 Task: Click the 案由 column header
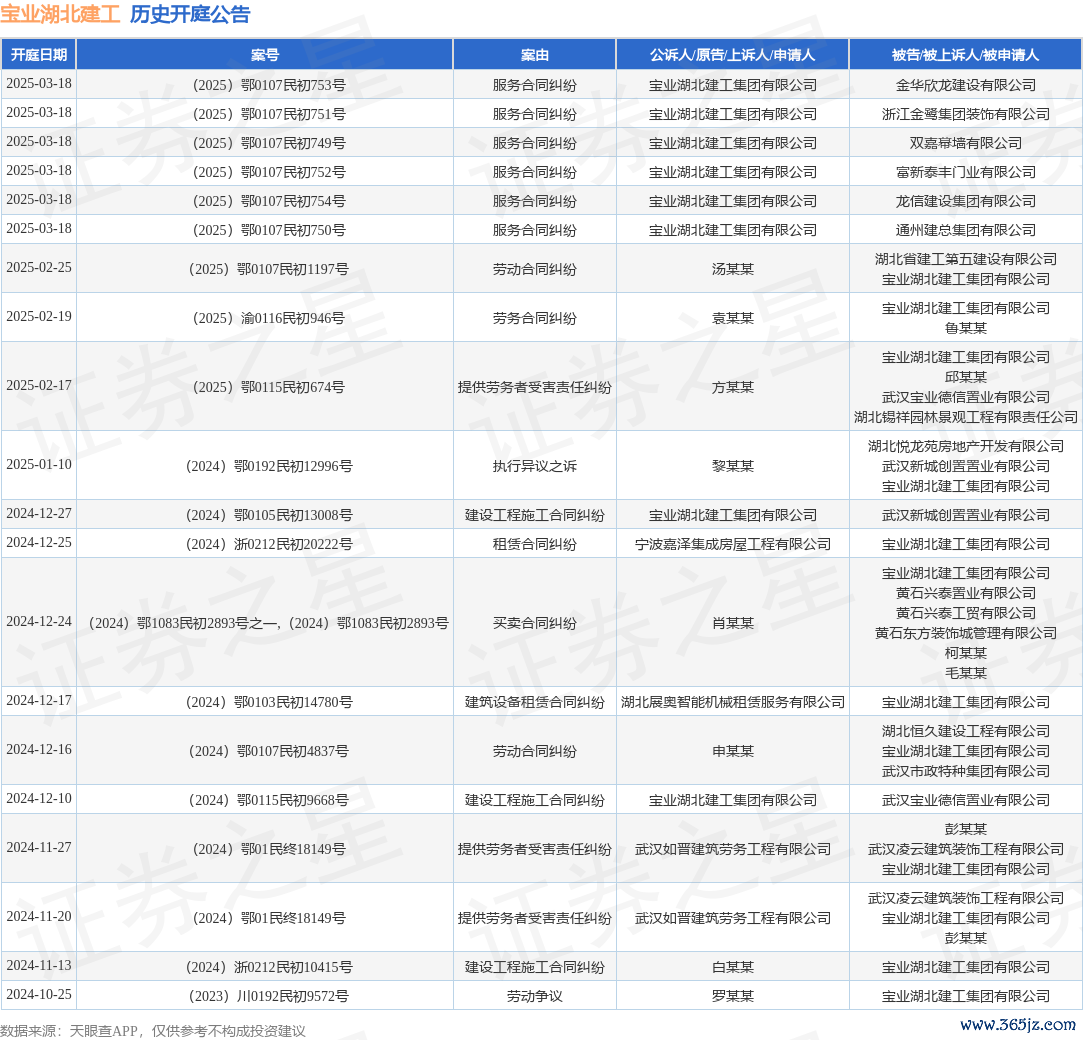click(535, 55)
